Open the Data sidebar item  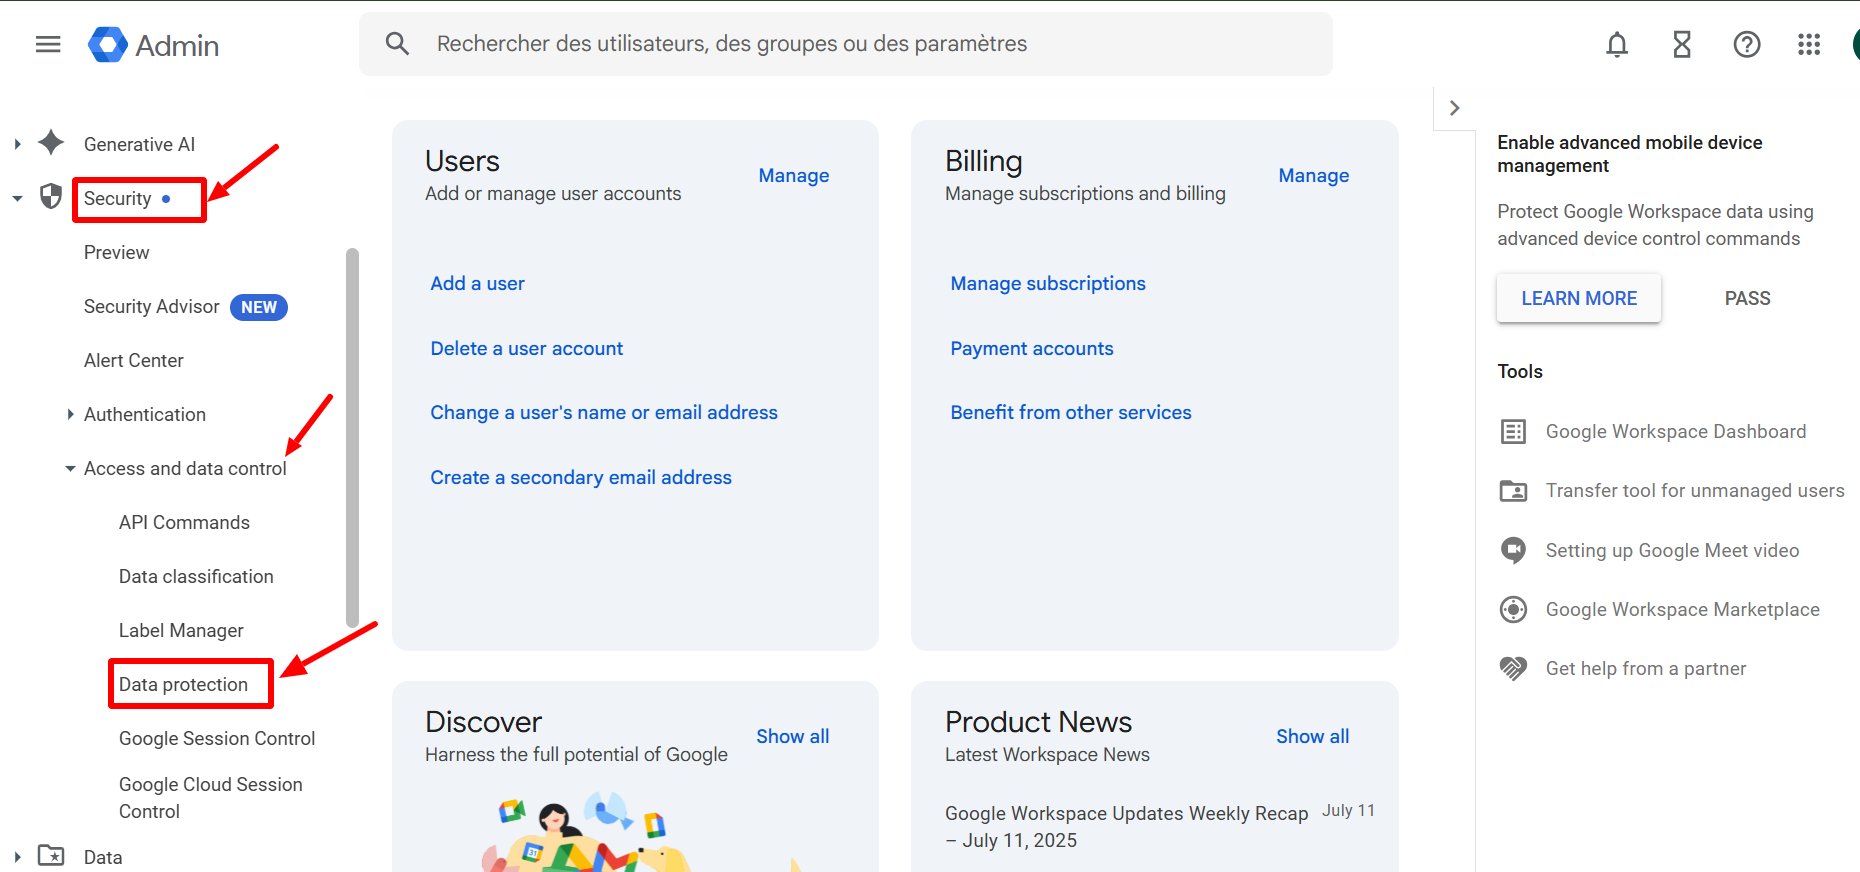coord(103,857)
